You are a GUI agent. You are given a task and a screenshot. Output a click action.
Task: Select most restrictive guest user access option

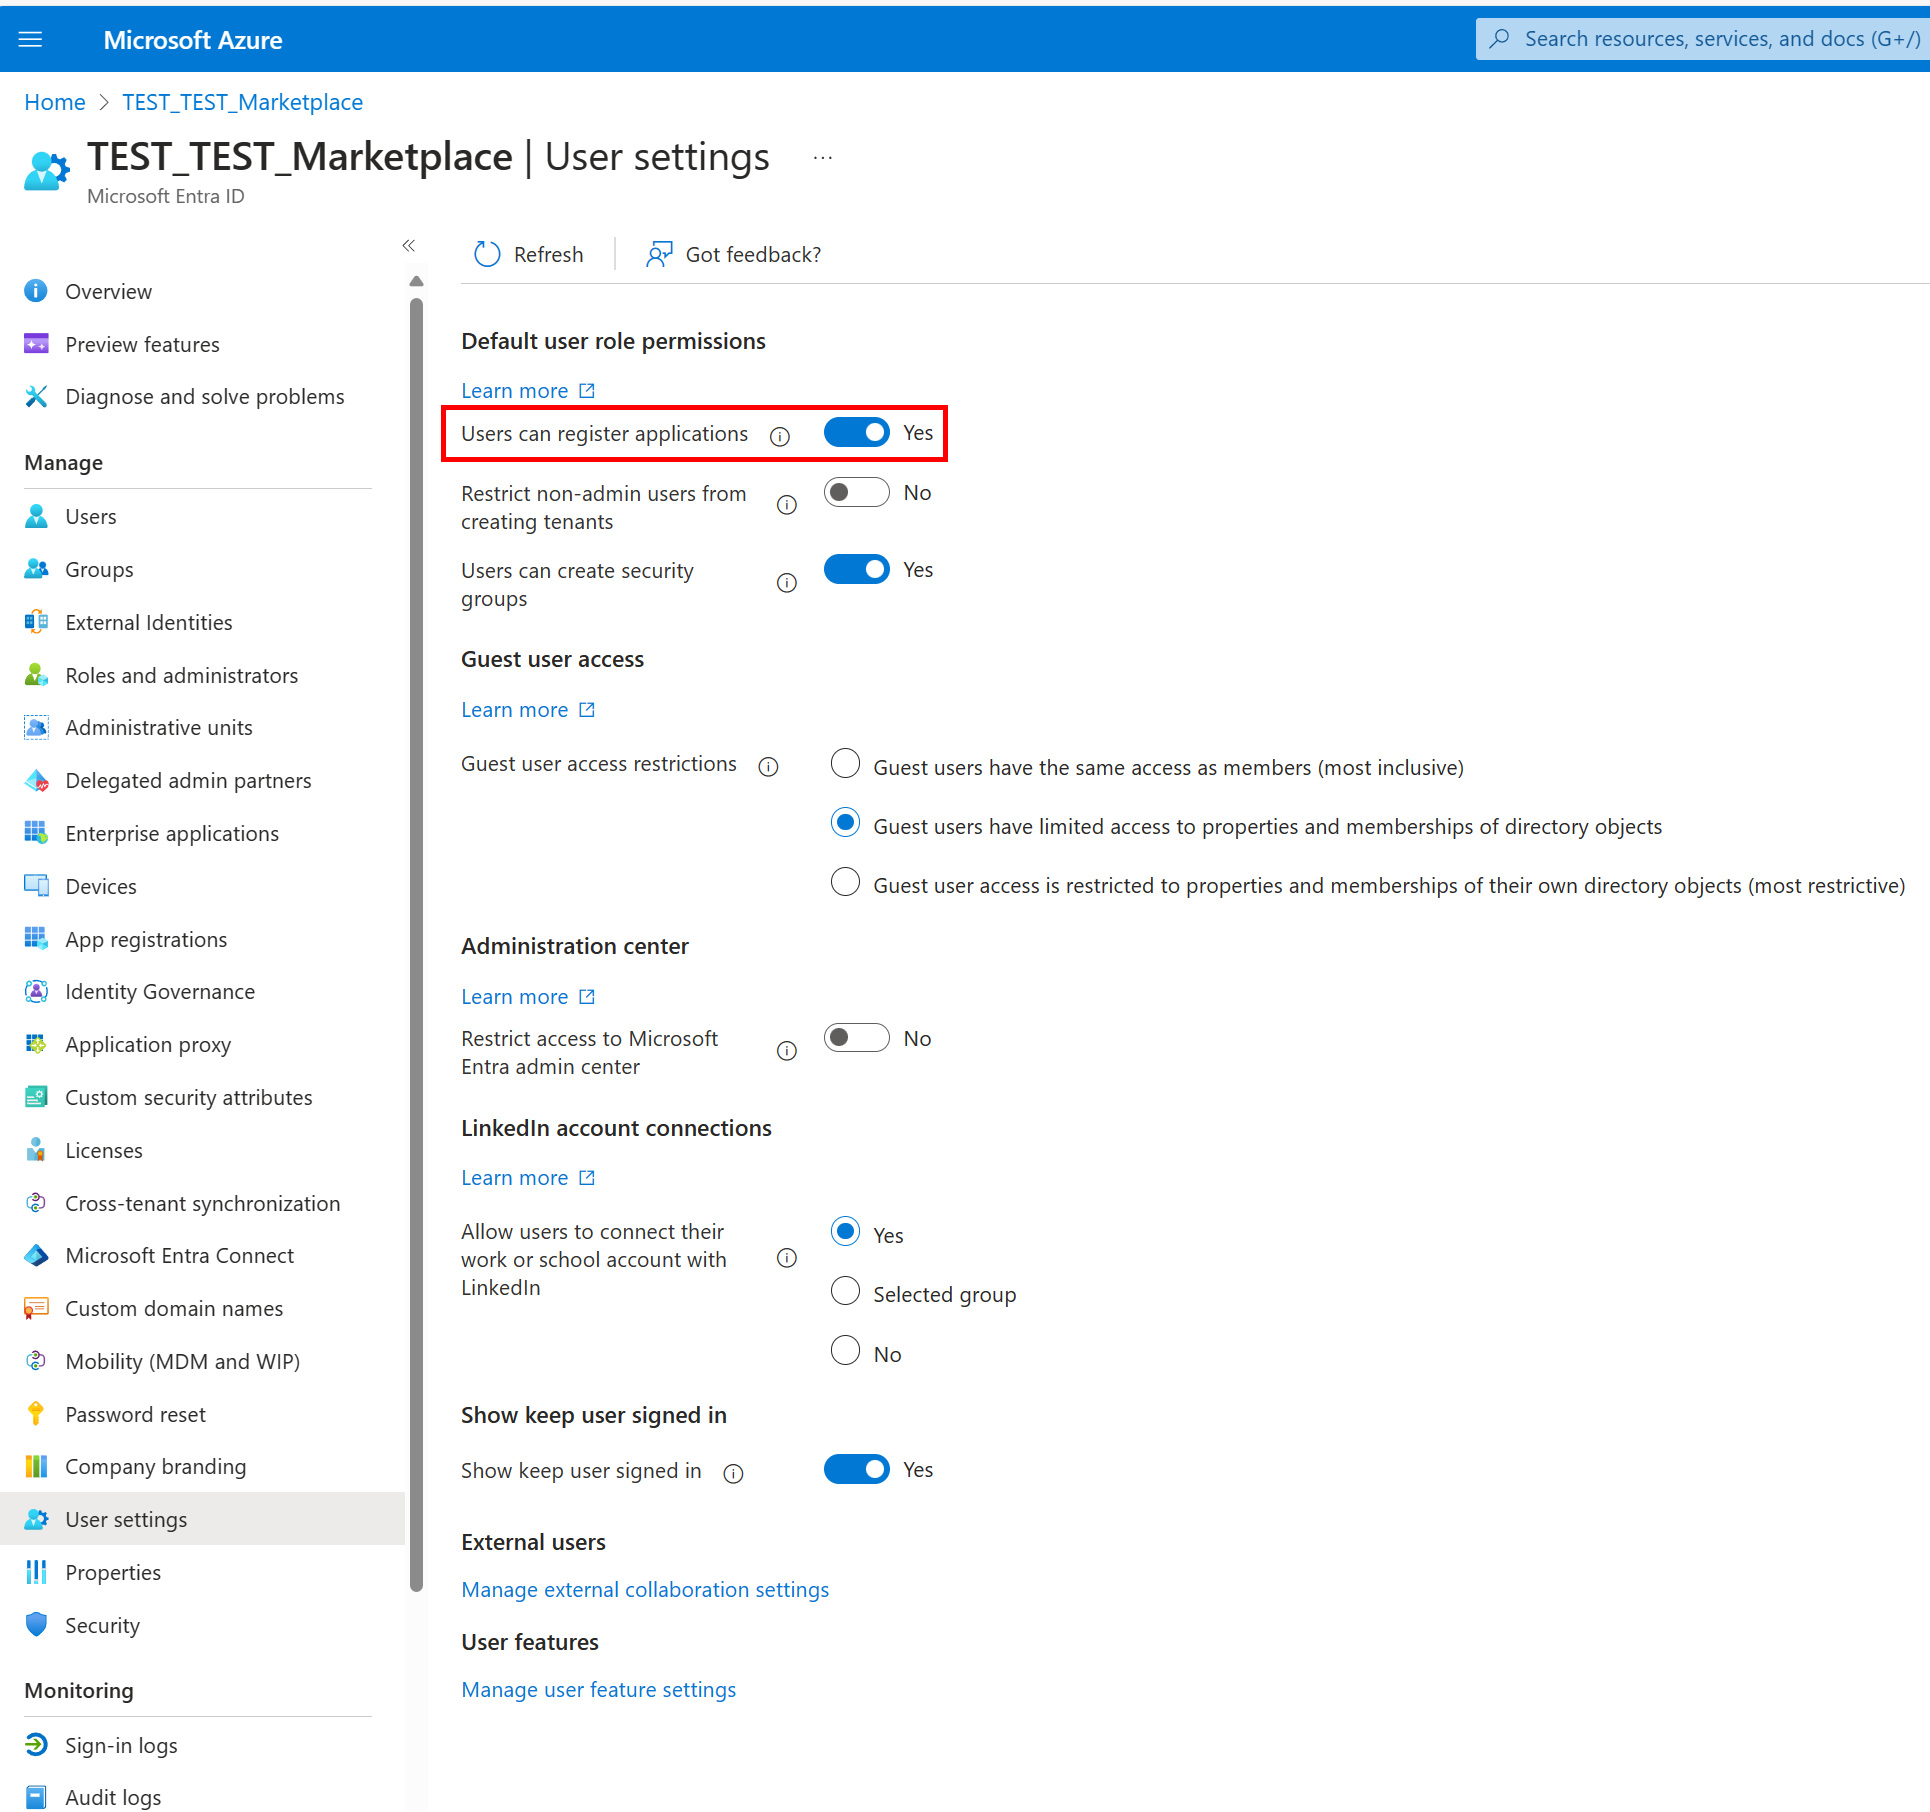(846, 883)
